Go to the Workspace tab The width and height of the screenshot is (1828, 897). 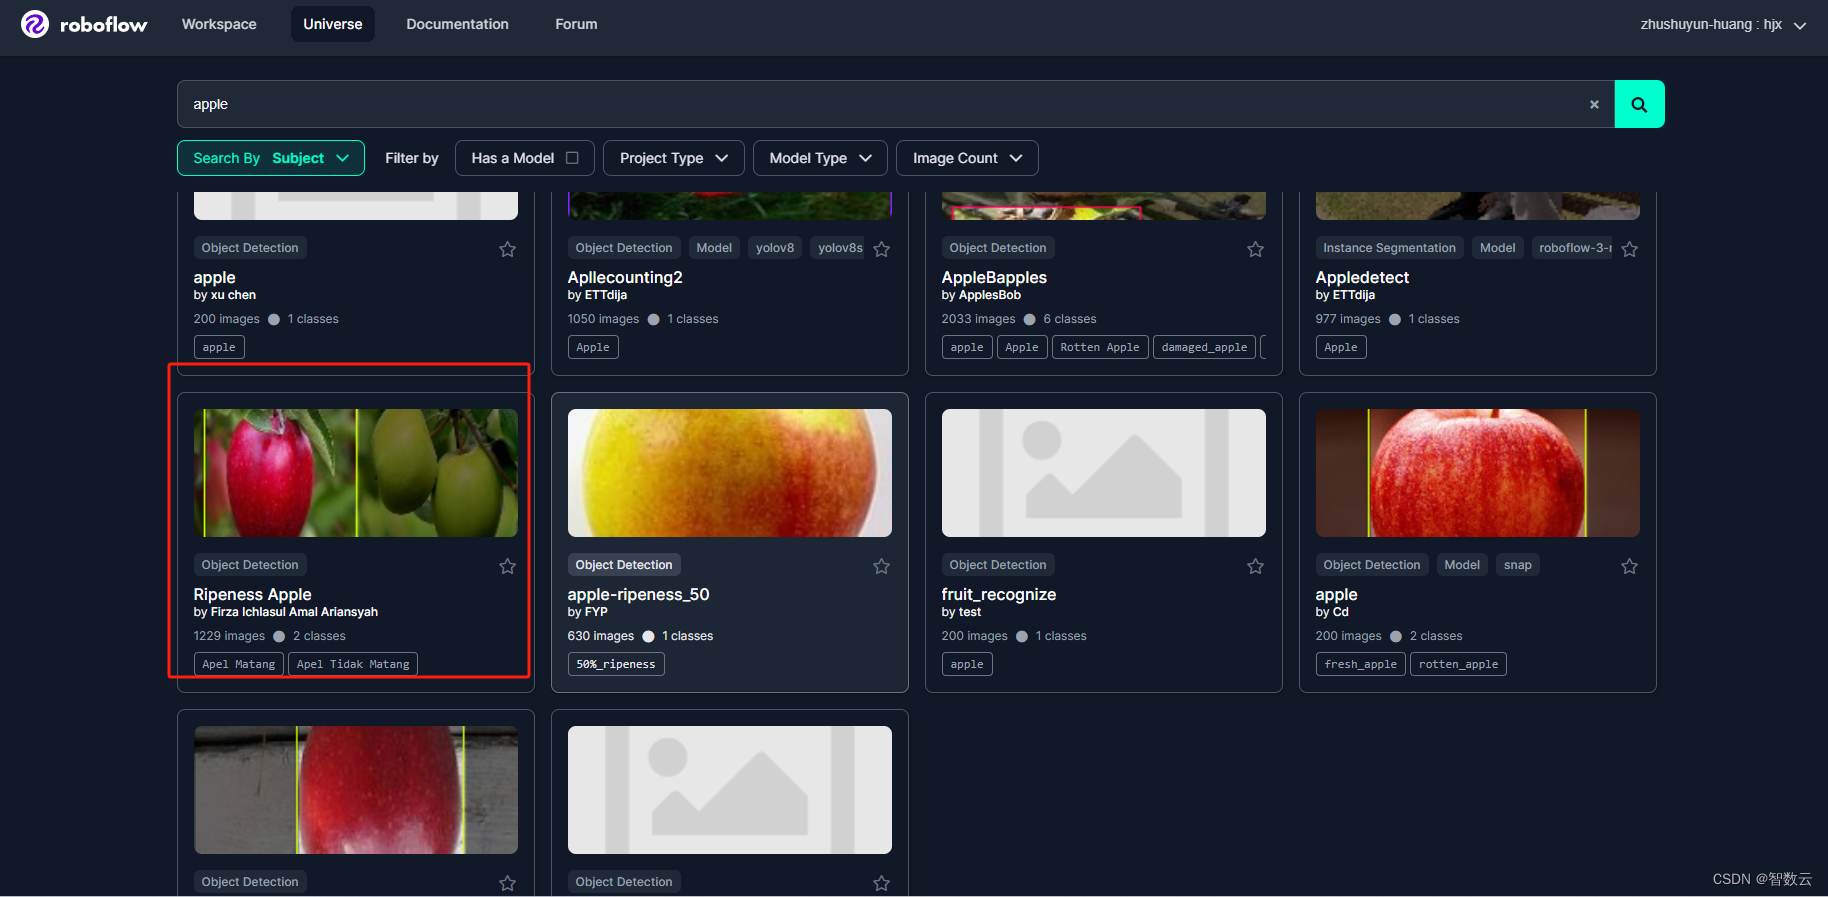pos(219,24)
